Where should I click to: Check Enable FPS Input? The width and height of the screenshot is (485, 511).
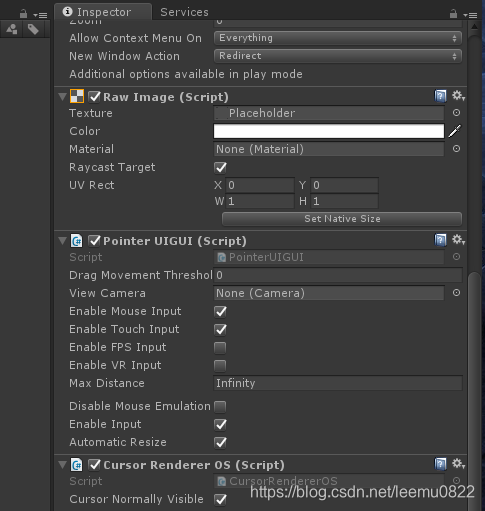click(x=220, y=347)
